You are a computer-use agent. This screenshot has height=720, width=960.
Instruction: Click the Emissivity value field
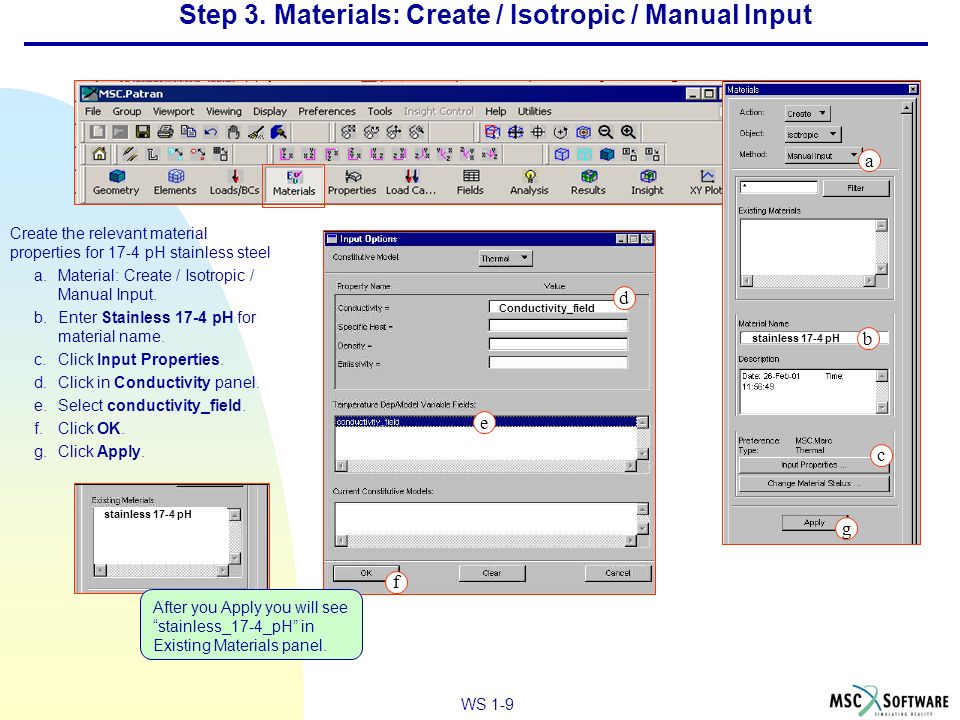point(558,363)
